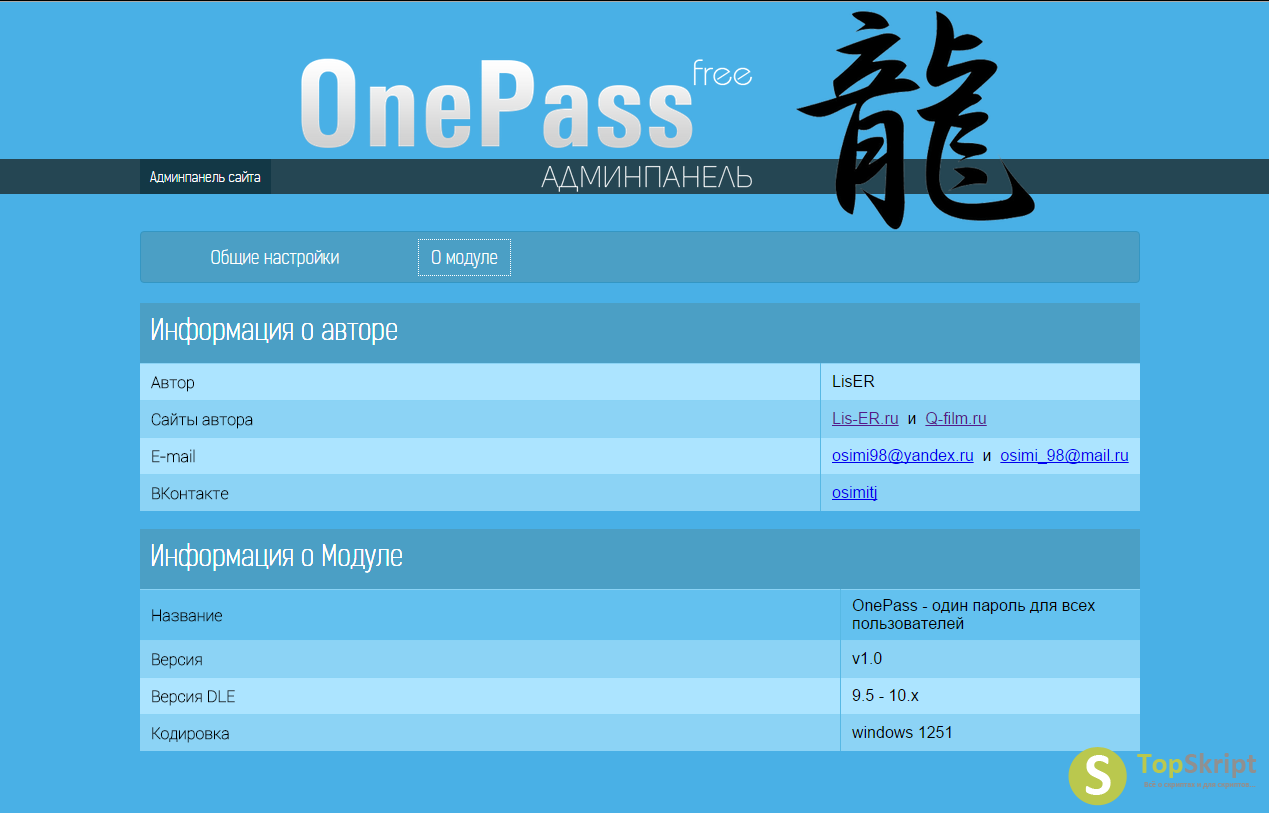
Task: Click the Кодировка row label
Action: click(x=190, y=734)
